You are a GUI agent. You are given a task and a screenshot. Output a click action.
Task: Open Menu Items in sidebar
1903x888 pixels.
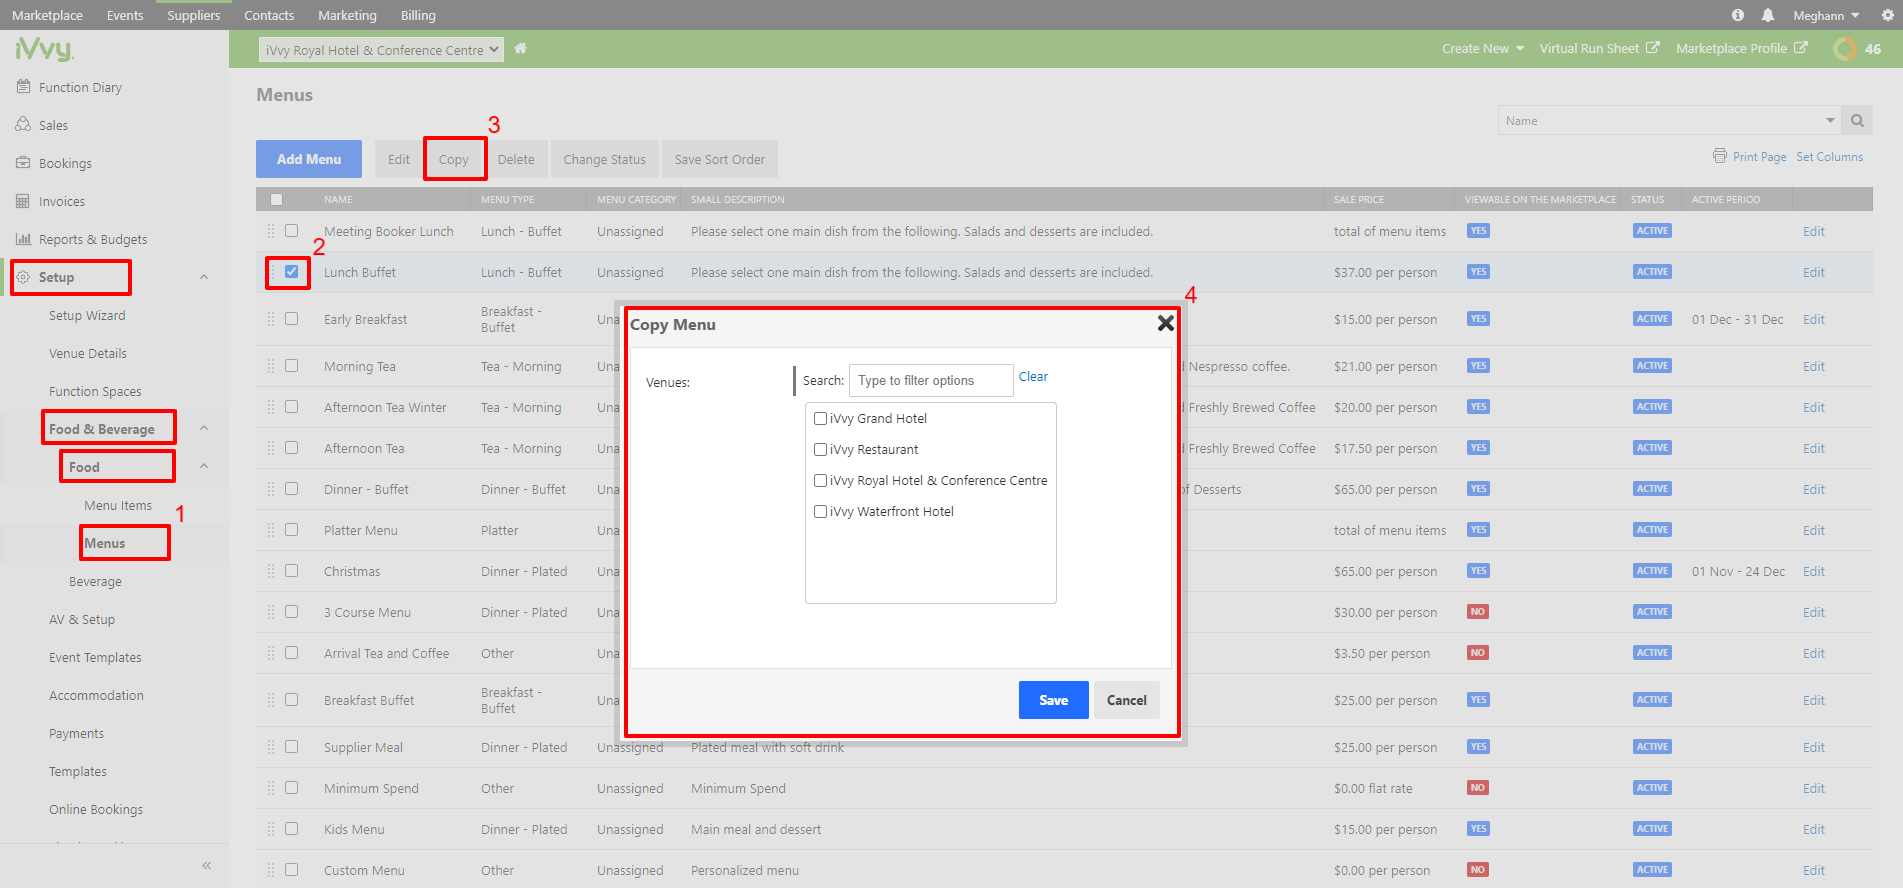coord(118,505)
